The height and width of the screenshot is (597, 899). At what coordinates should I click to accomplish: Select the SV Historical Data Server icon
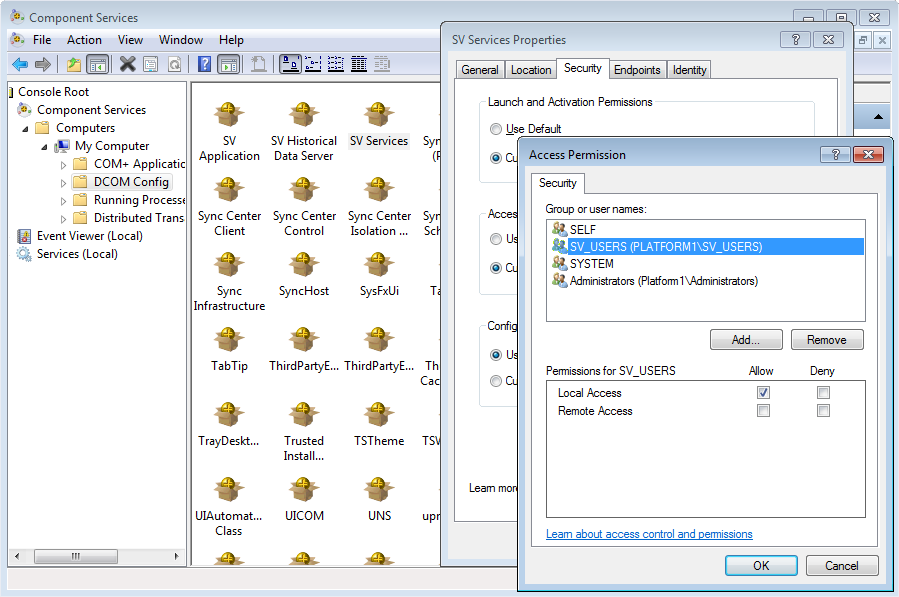pos(304,114)
